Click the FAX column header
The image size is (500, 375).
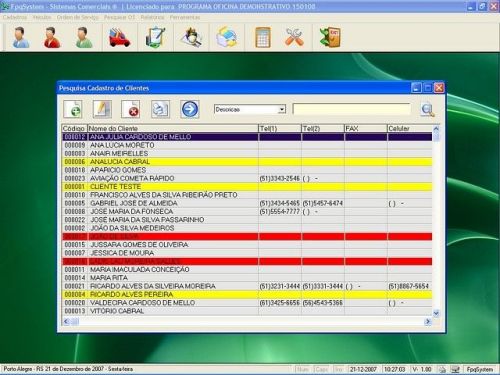point(366,128)
